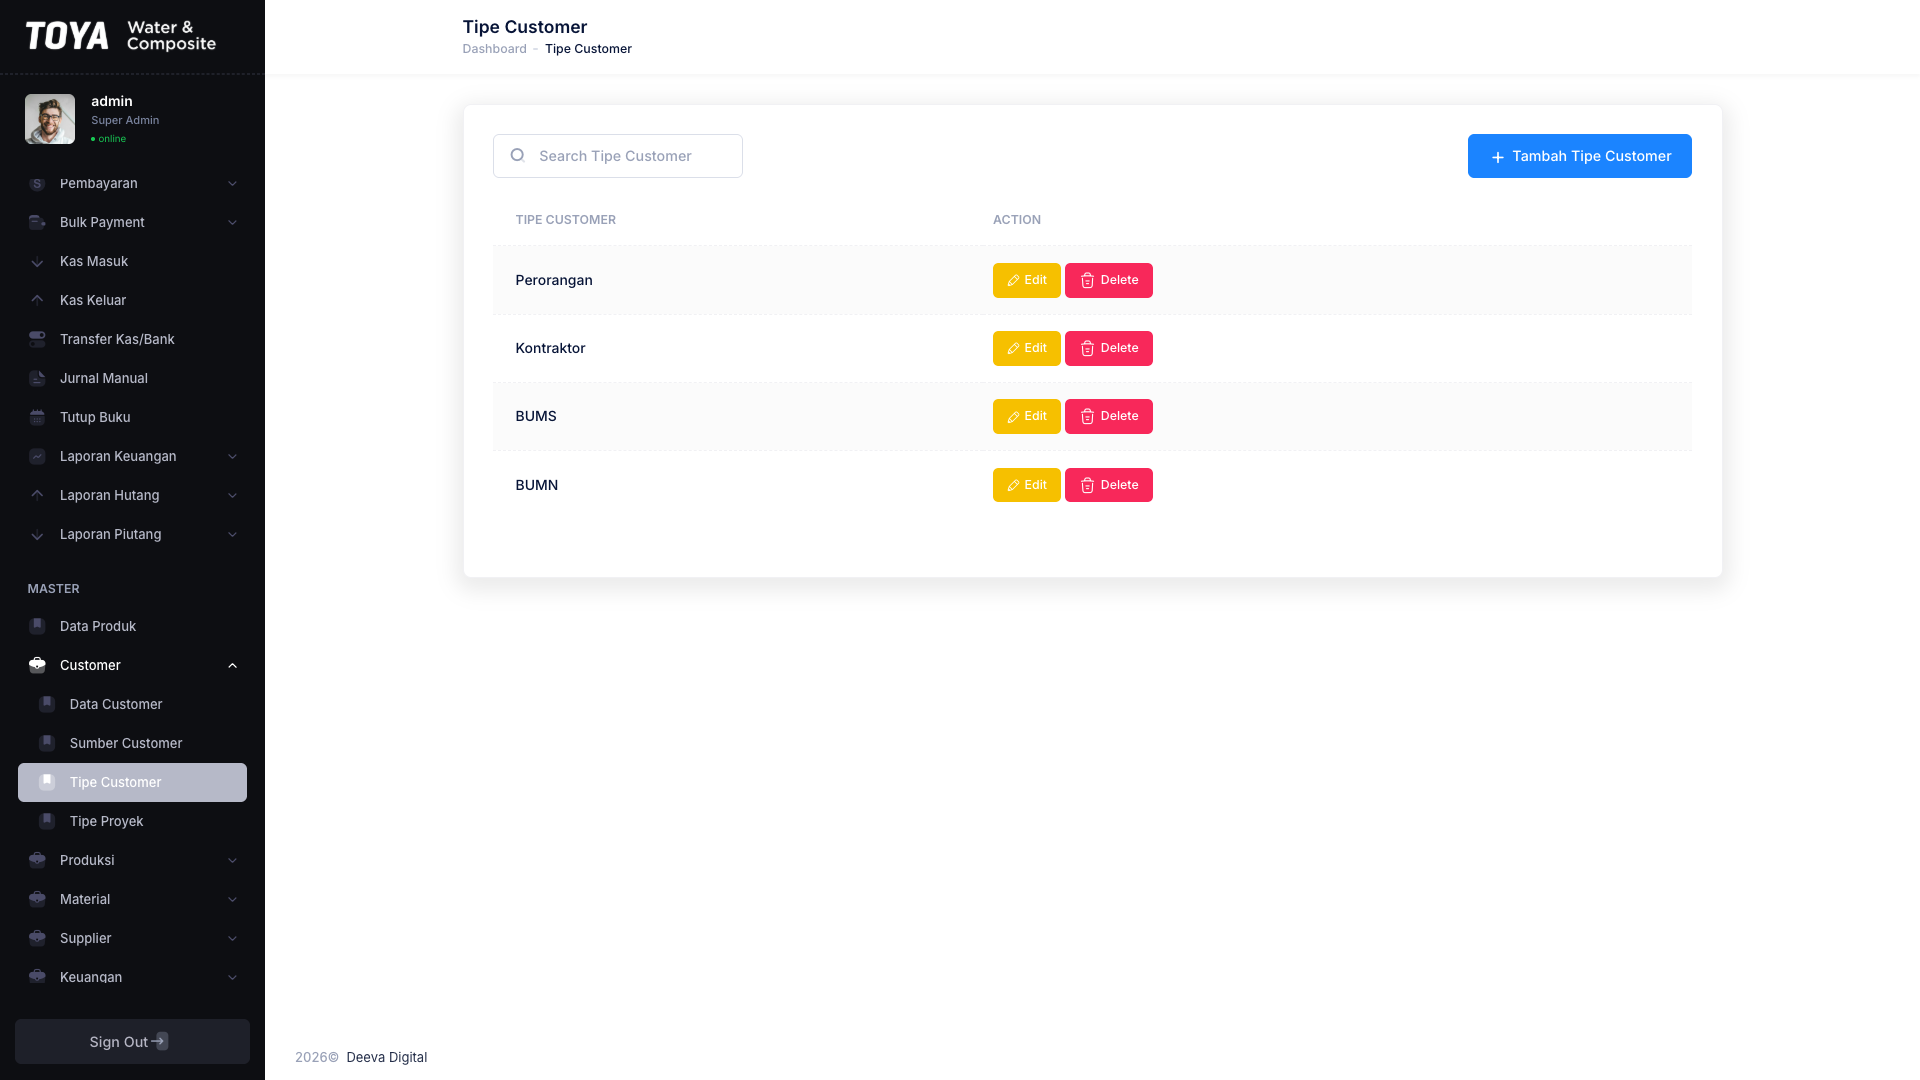Click the Kas Masuk arrow icon

point(37,261)
